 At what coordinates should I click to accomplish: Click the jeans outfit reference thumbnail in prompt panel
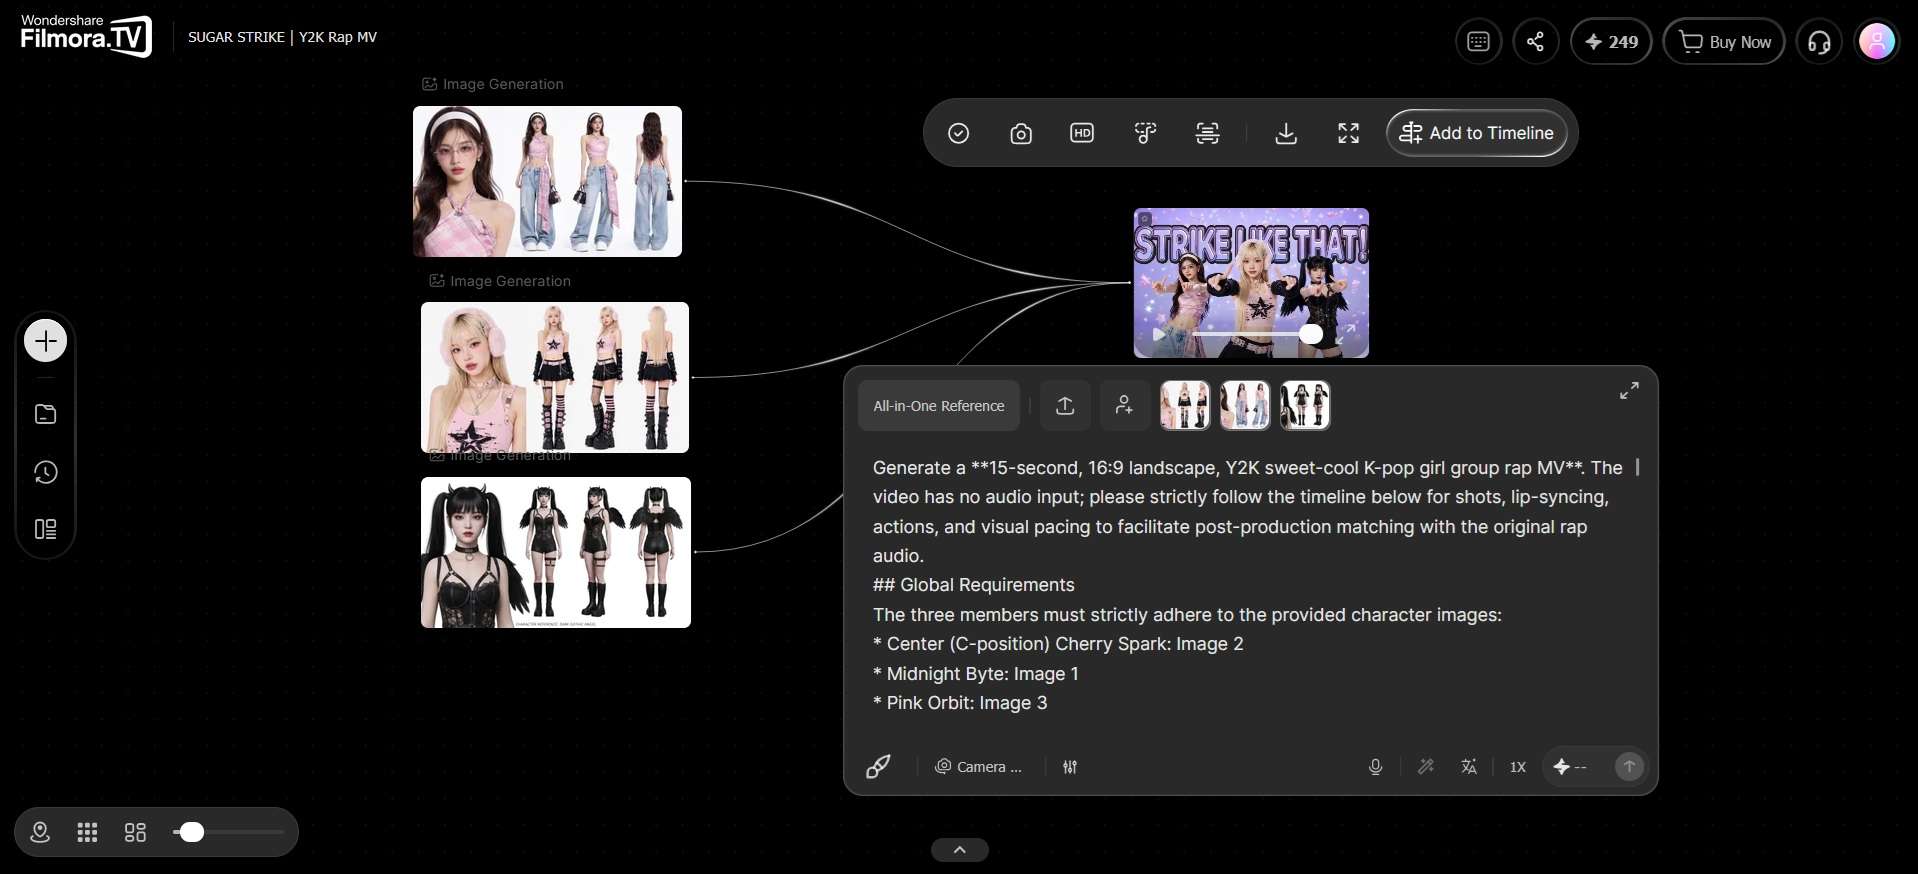(1245, 406)
